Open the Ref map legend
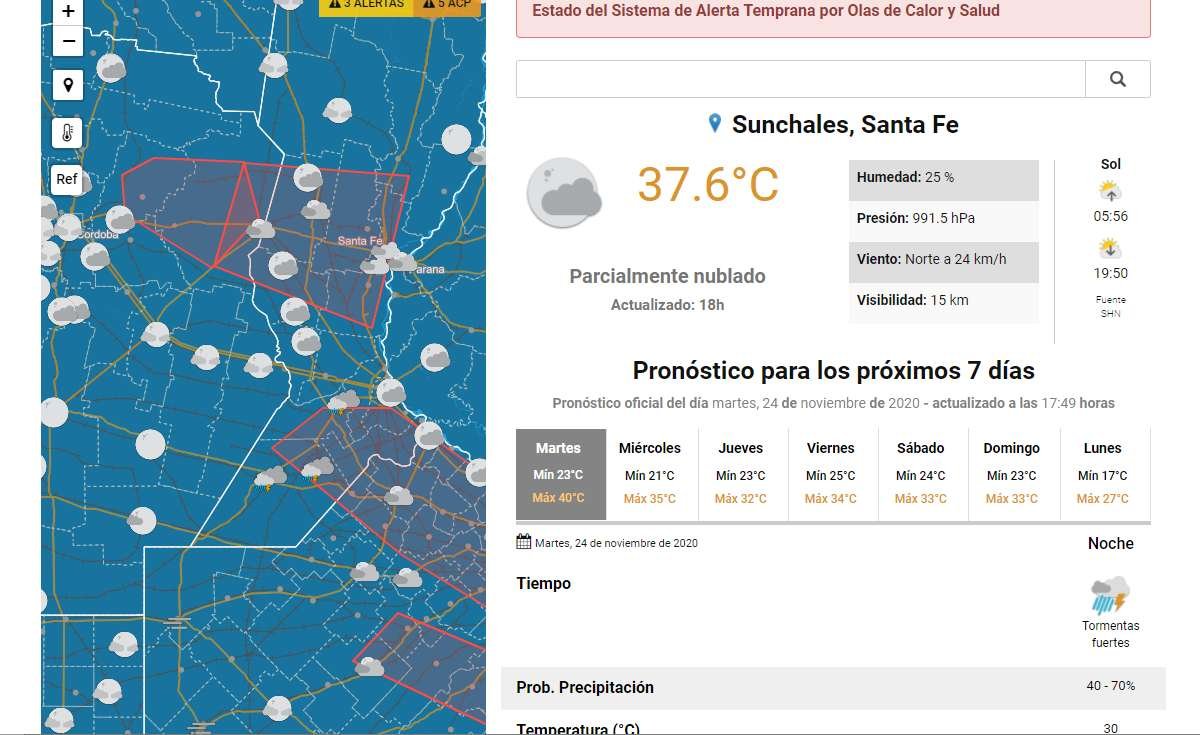Screen dimensions: 1200x735 pyautogui.click(x=67, y=180)
